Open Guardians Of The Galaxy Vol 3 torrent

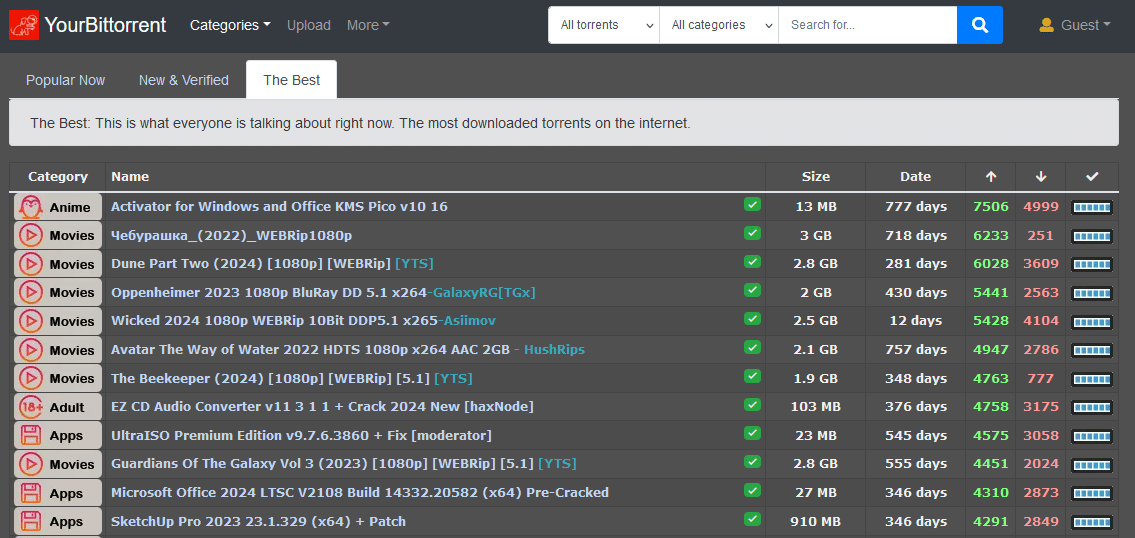click(x=344, y=463)
